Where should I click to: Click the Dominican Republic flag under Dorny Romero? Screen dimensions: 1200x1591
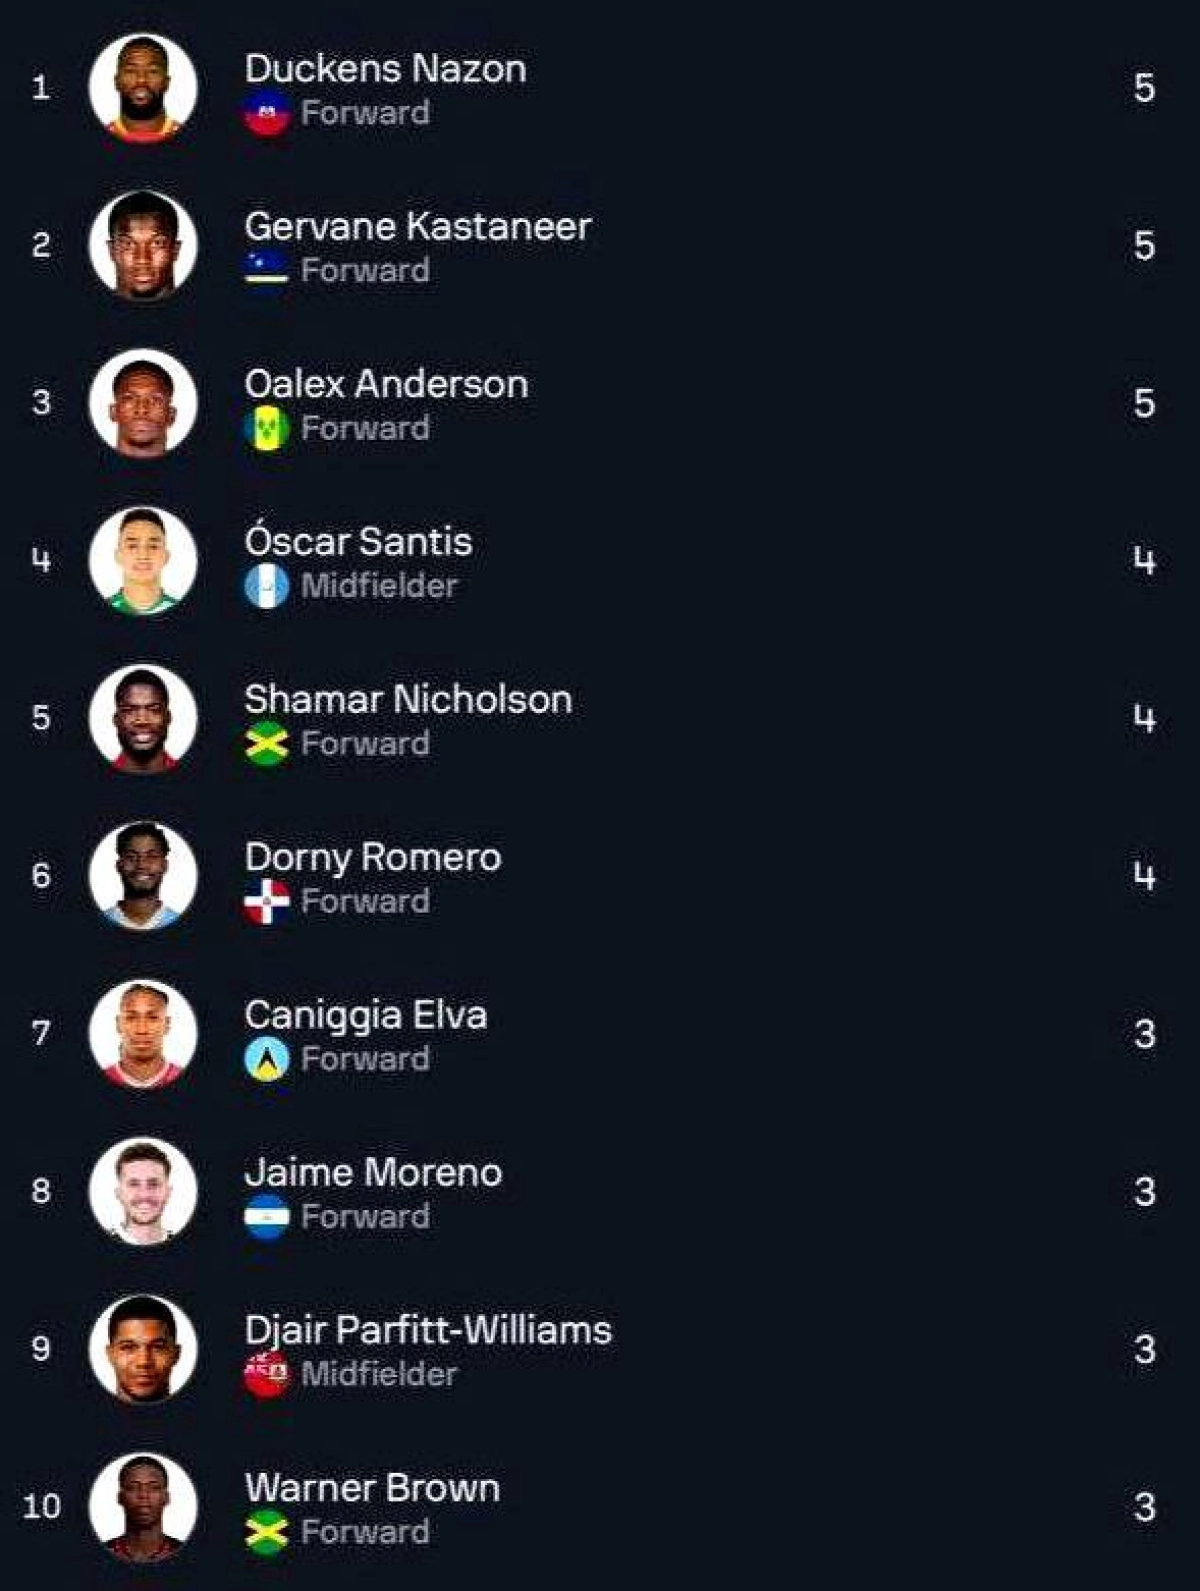coord(267,902)
